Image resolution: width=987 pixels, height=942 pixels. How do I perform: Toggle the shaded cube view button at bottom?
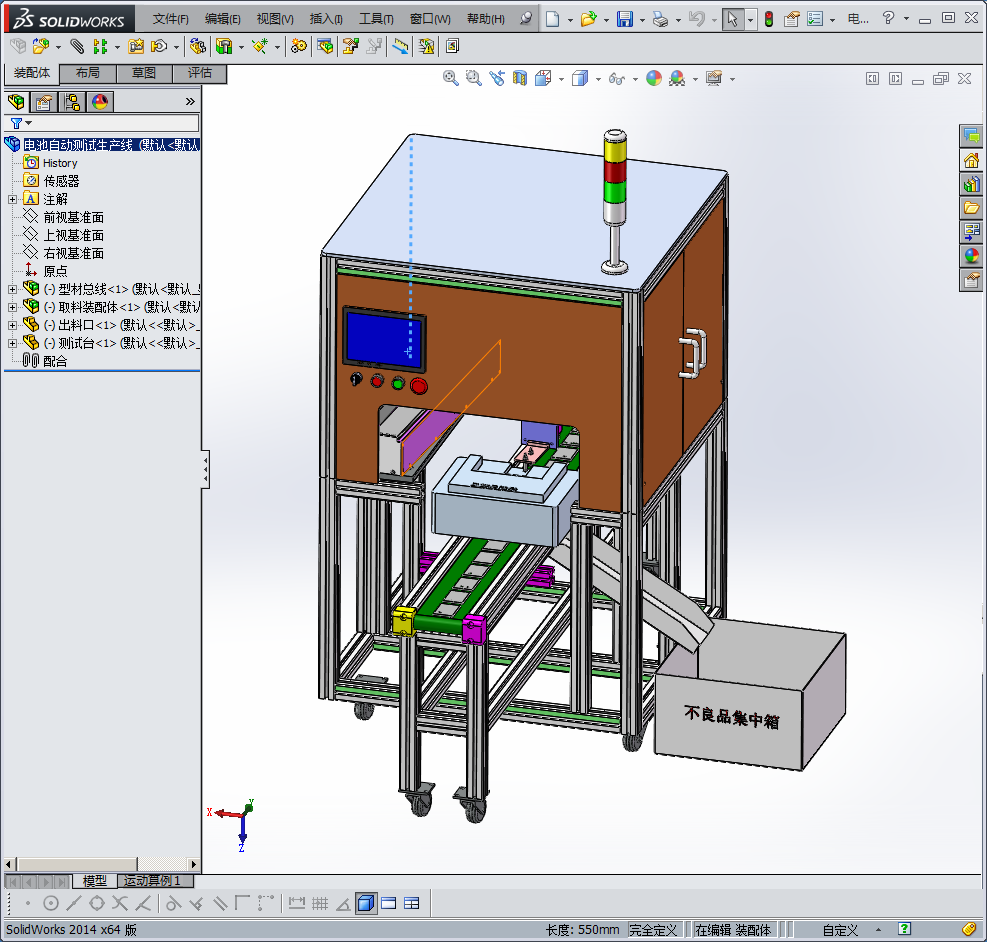(365, 903)
